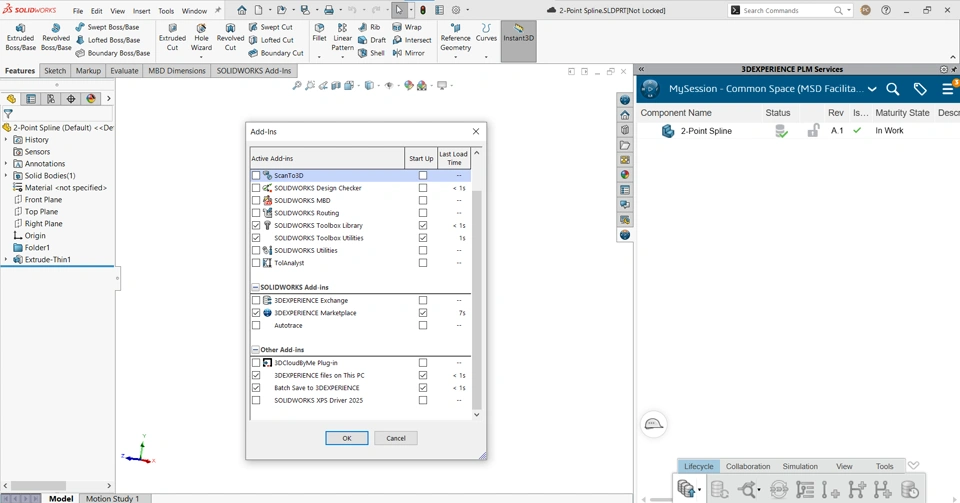Viewport: 960px width, 503px height.
Task: Open the File menu
Action: pos(78,11)
